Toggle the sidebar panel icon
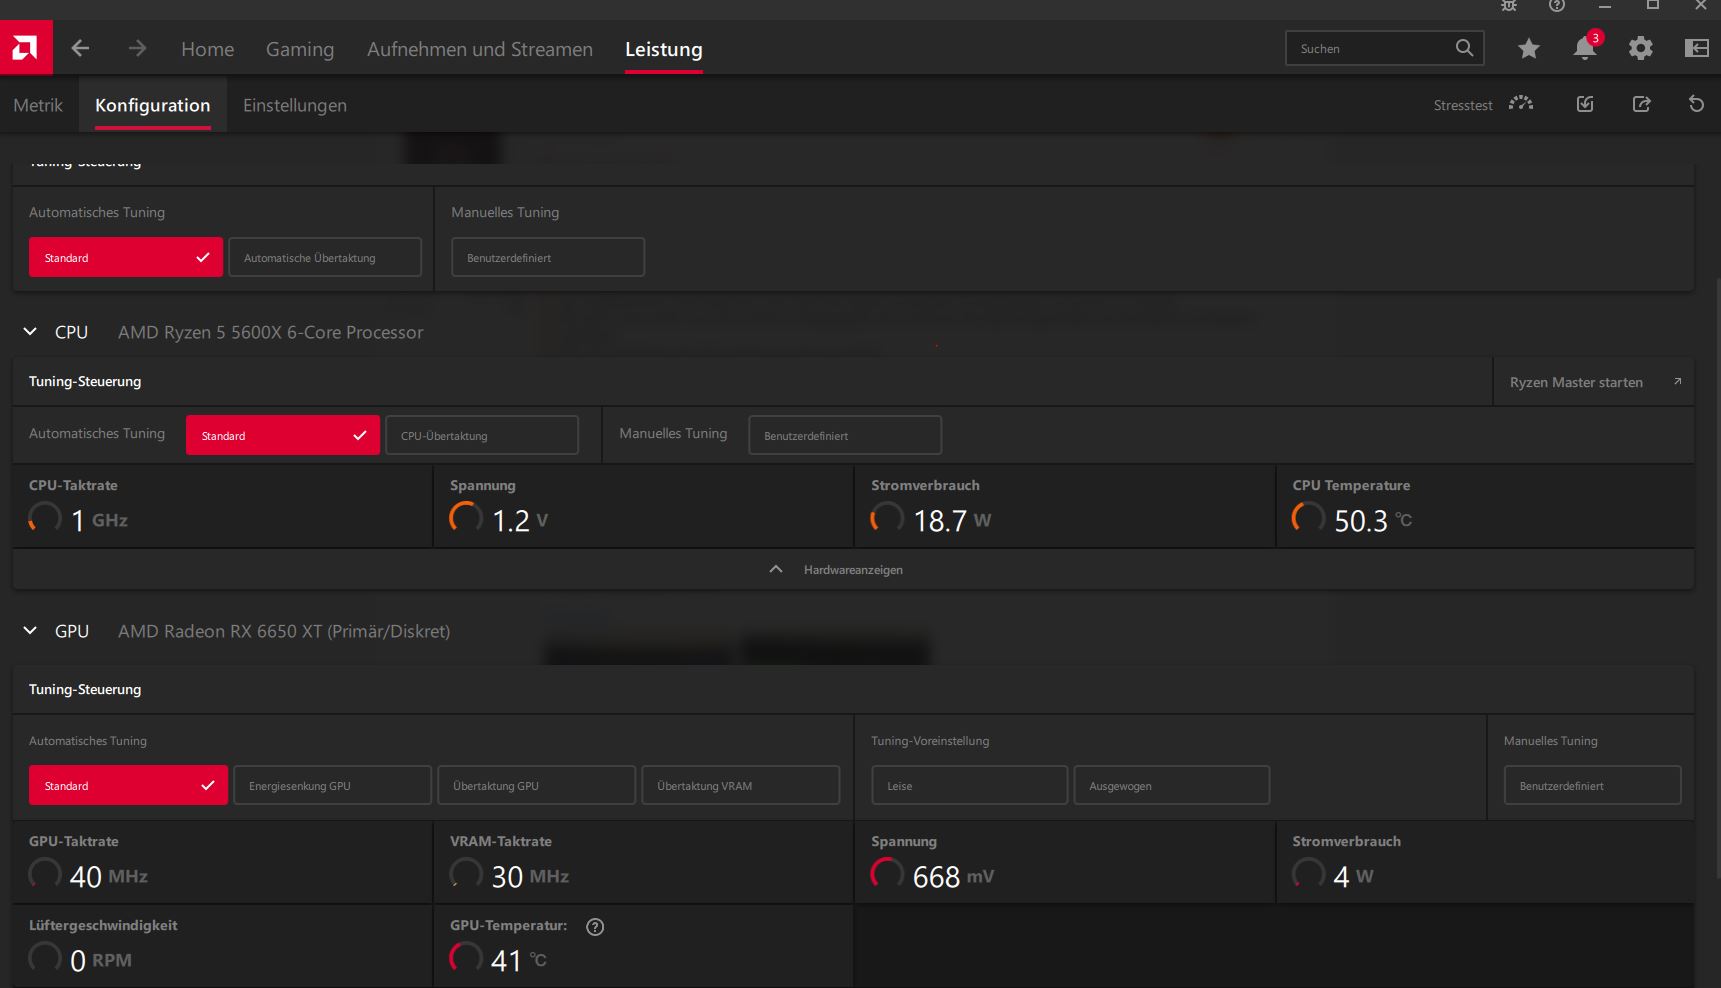Viewport: 1721px width, 988px height. click(1697, 48)
